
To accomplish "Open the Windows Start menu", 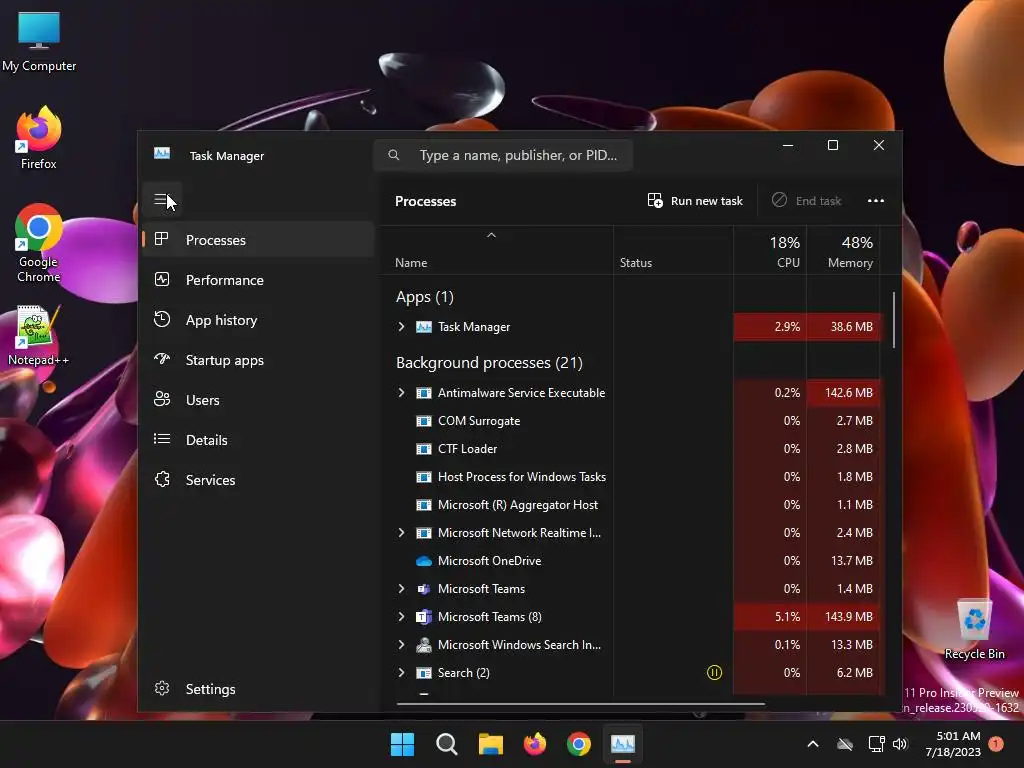I will pyautogui.click(x=402, y=744).
